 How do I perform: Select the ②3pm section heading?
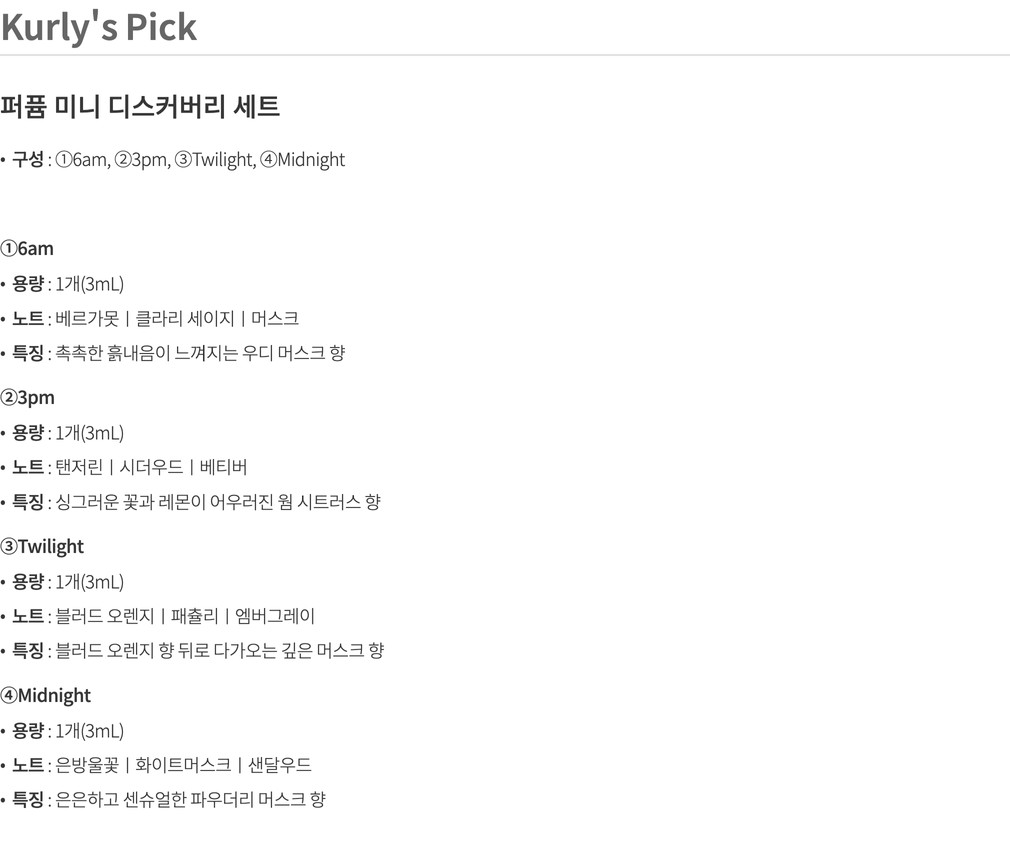28,397
